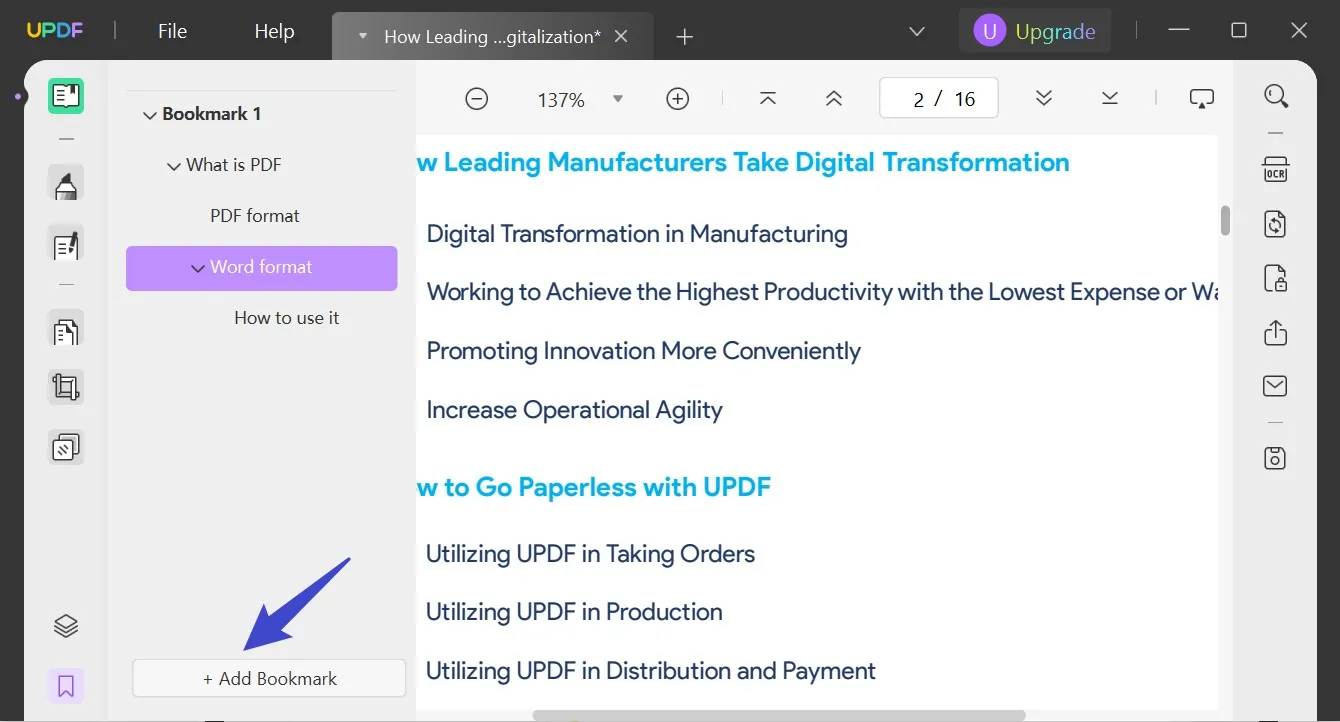
Task: Open Utilizing UPDF in Production entry
Action: click(x=575, y=612)
